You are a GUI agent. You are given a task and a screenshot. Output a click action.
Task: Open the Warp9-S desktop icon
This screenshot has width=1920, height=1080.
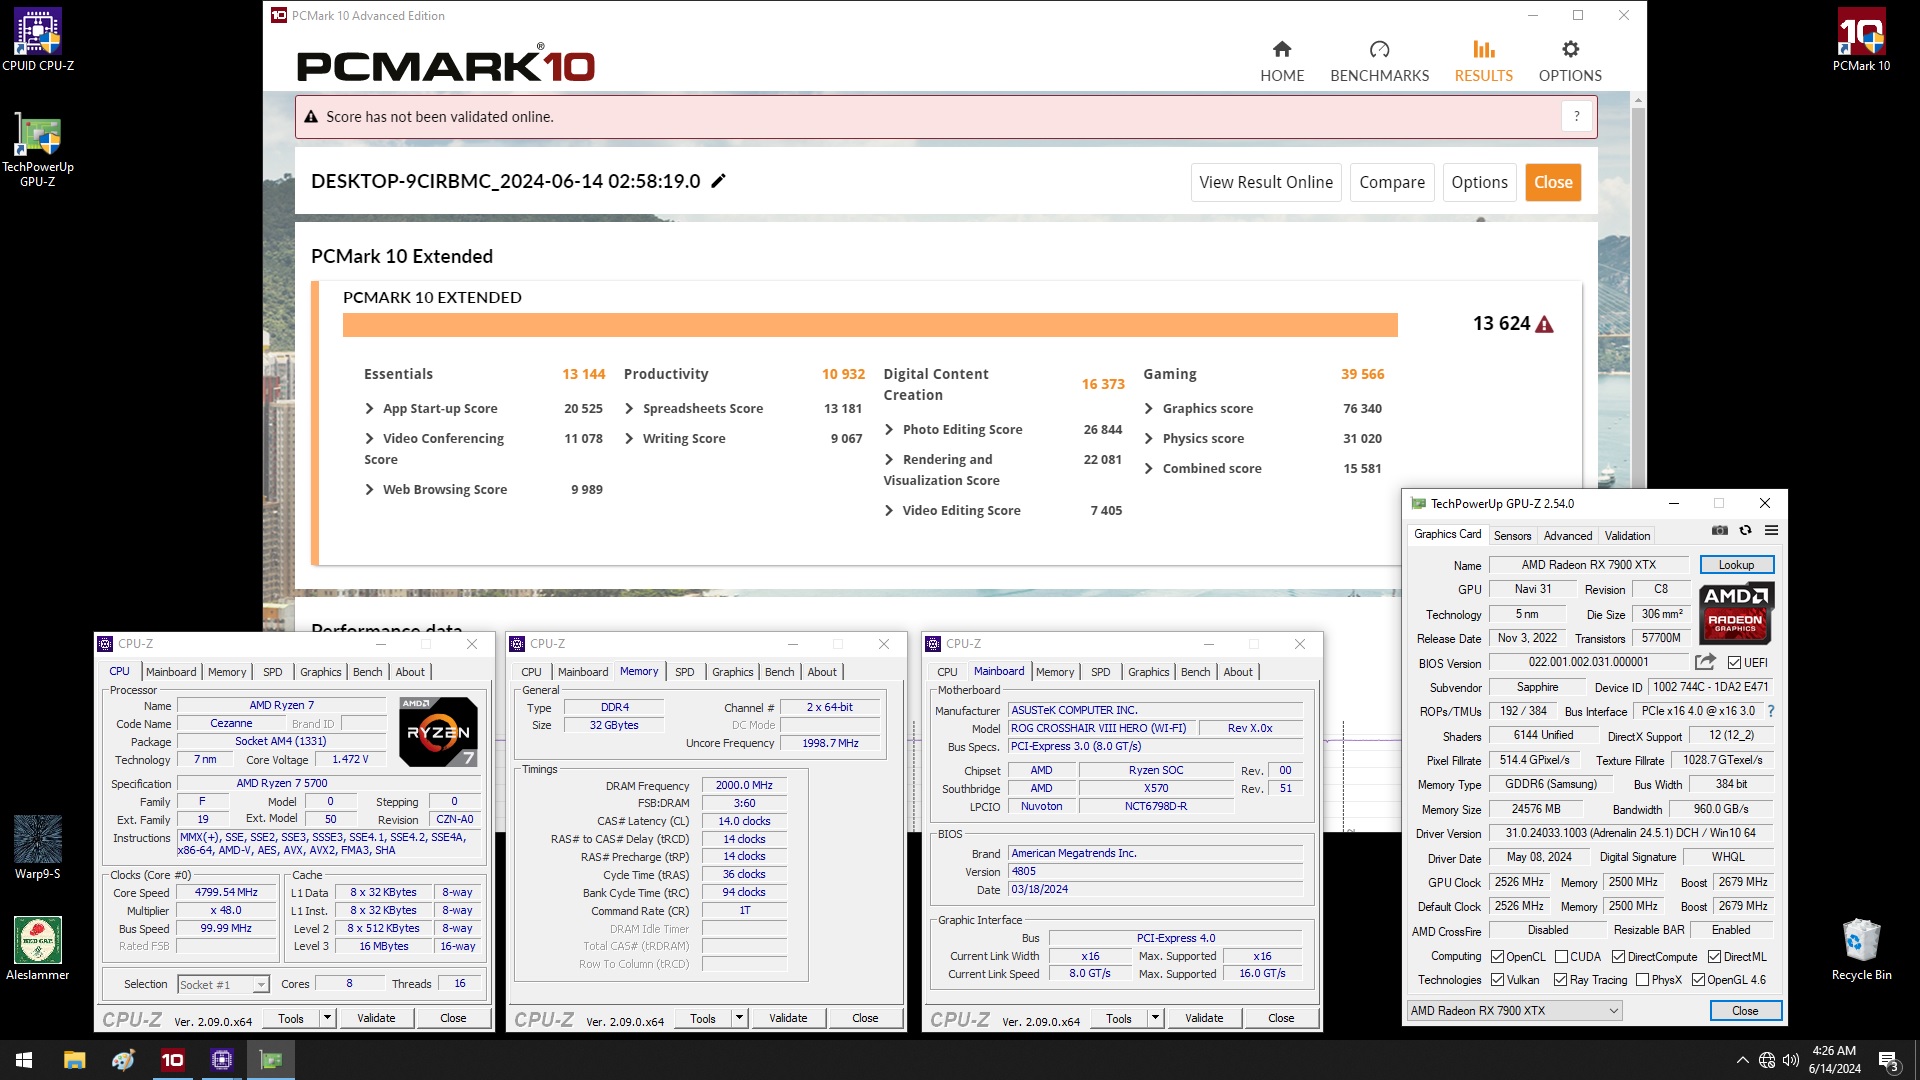[x=37, y=847]
